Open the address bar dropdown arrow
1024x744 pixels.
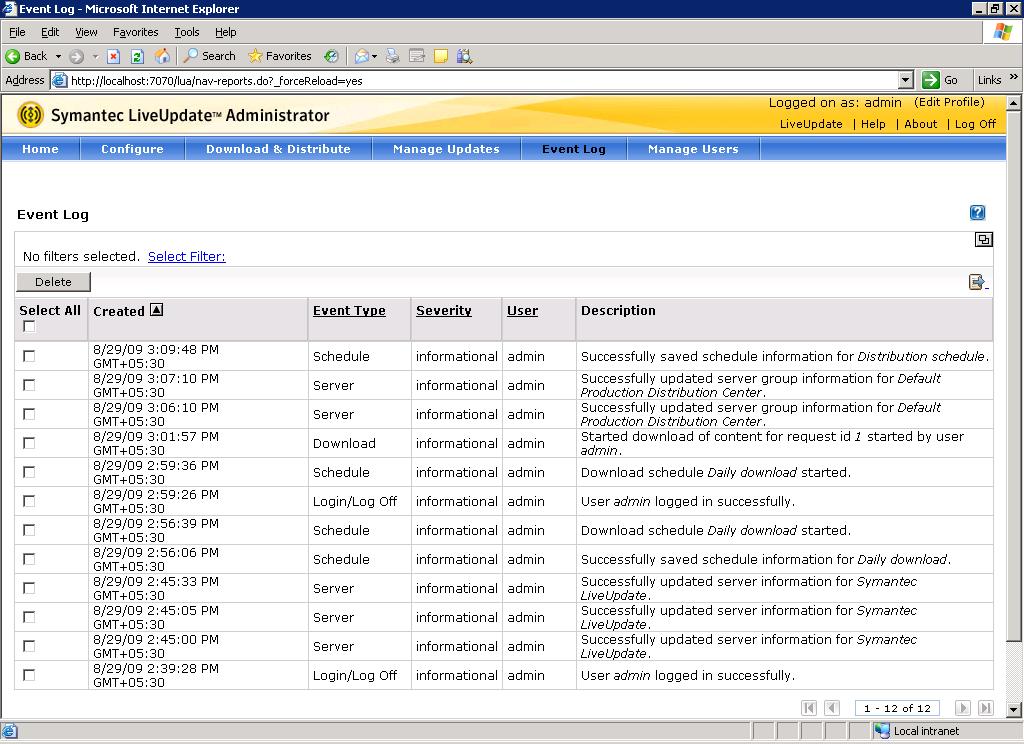(905, 80)
